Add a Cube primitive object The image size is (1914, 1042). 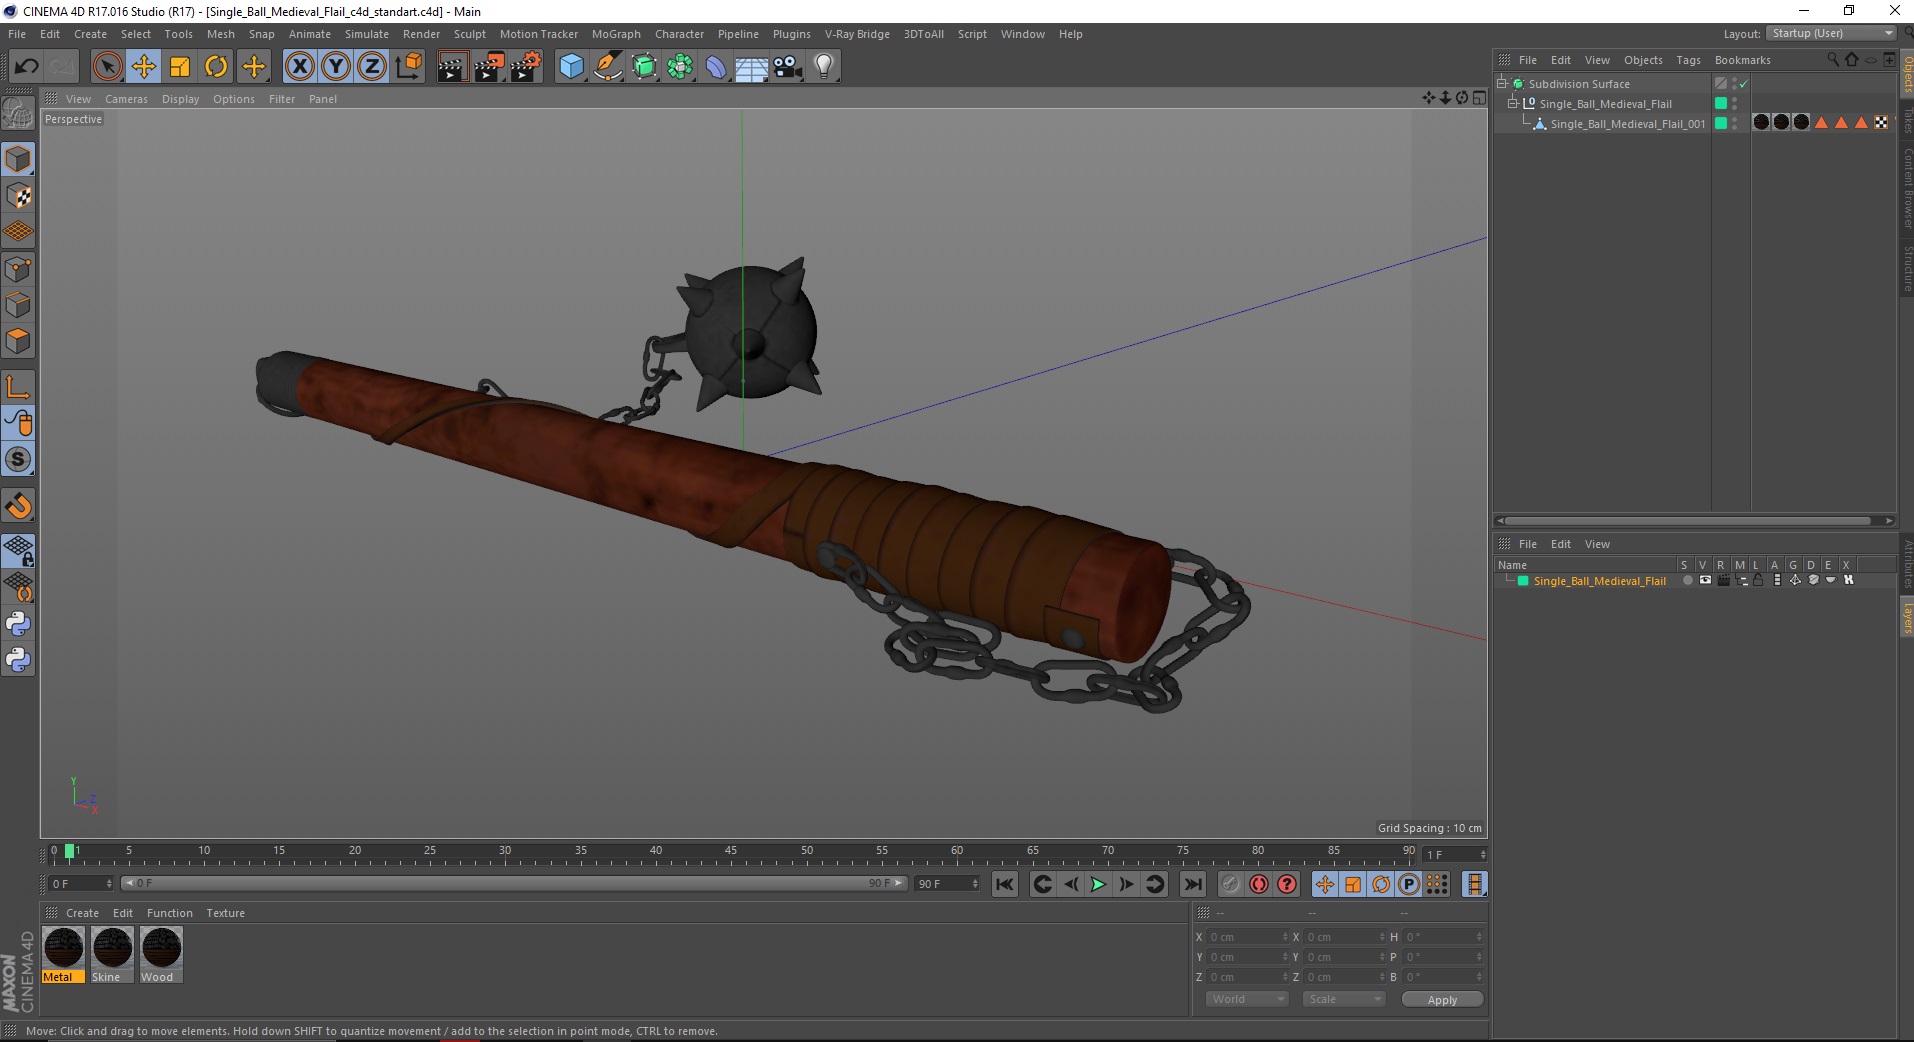click(571, 67)
